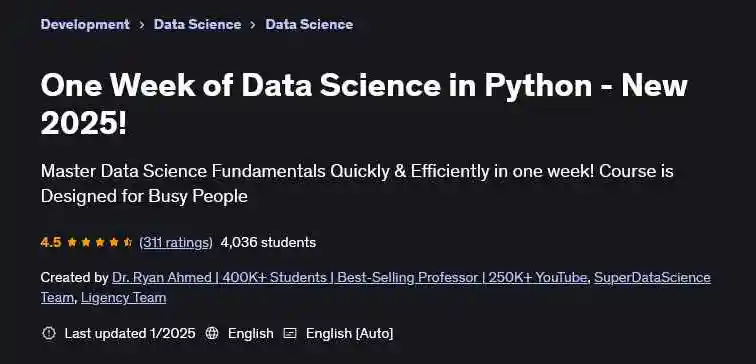Open the 311 ratings link
The width and height of the screenshot is (756, 364).
click(176, 242)
